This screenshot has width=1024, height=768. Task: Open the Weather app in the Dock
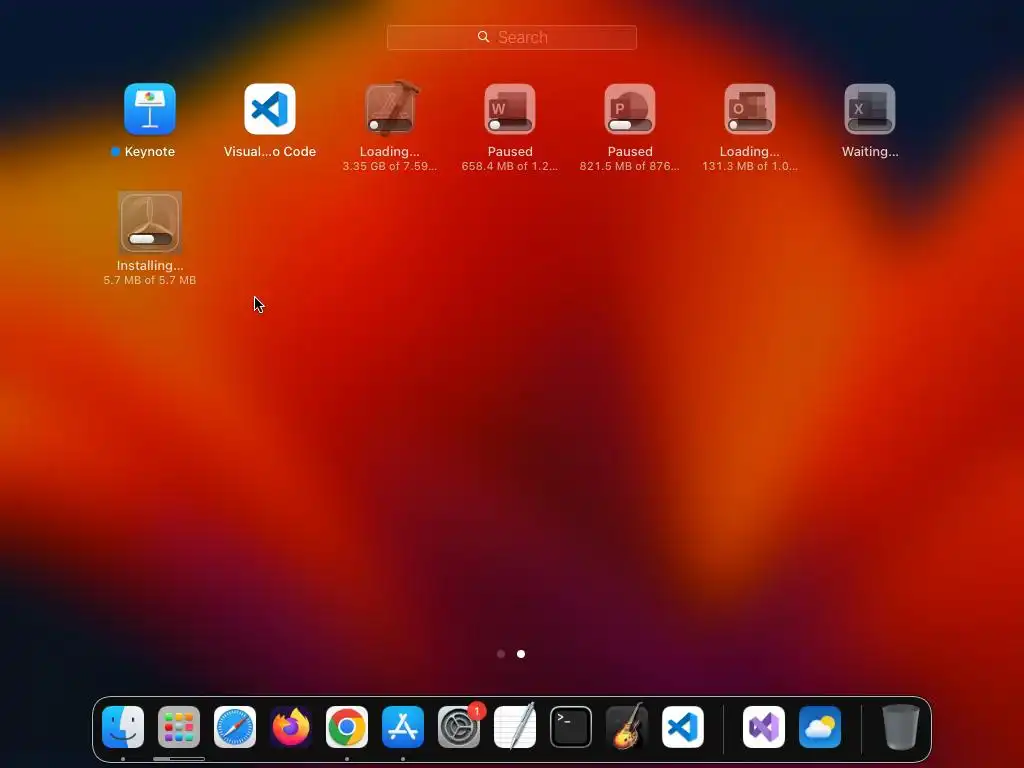(x=820, y=727)
